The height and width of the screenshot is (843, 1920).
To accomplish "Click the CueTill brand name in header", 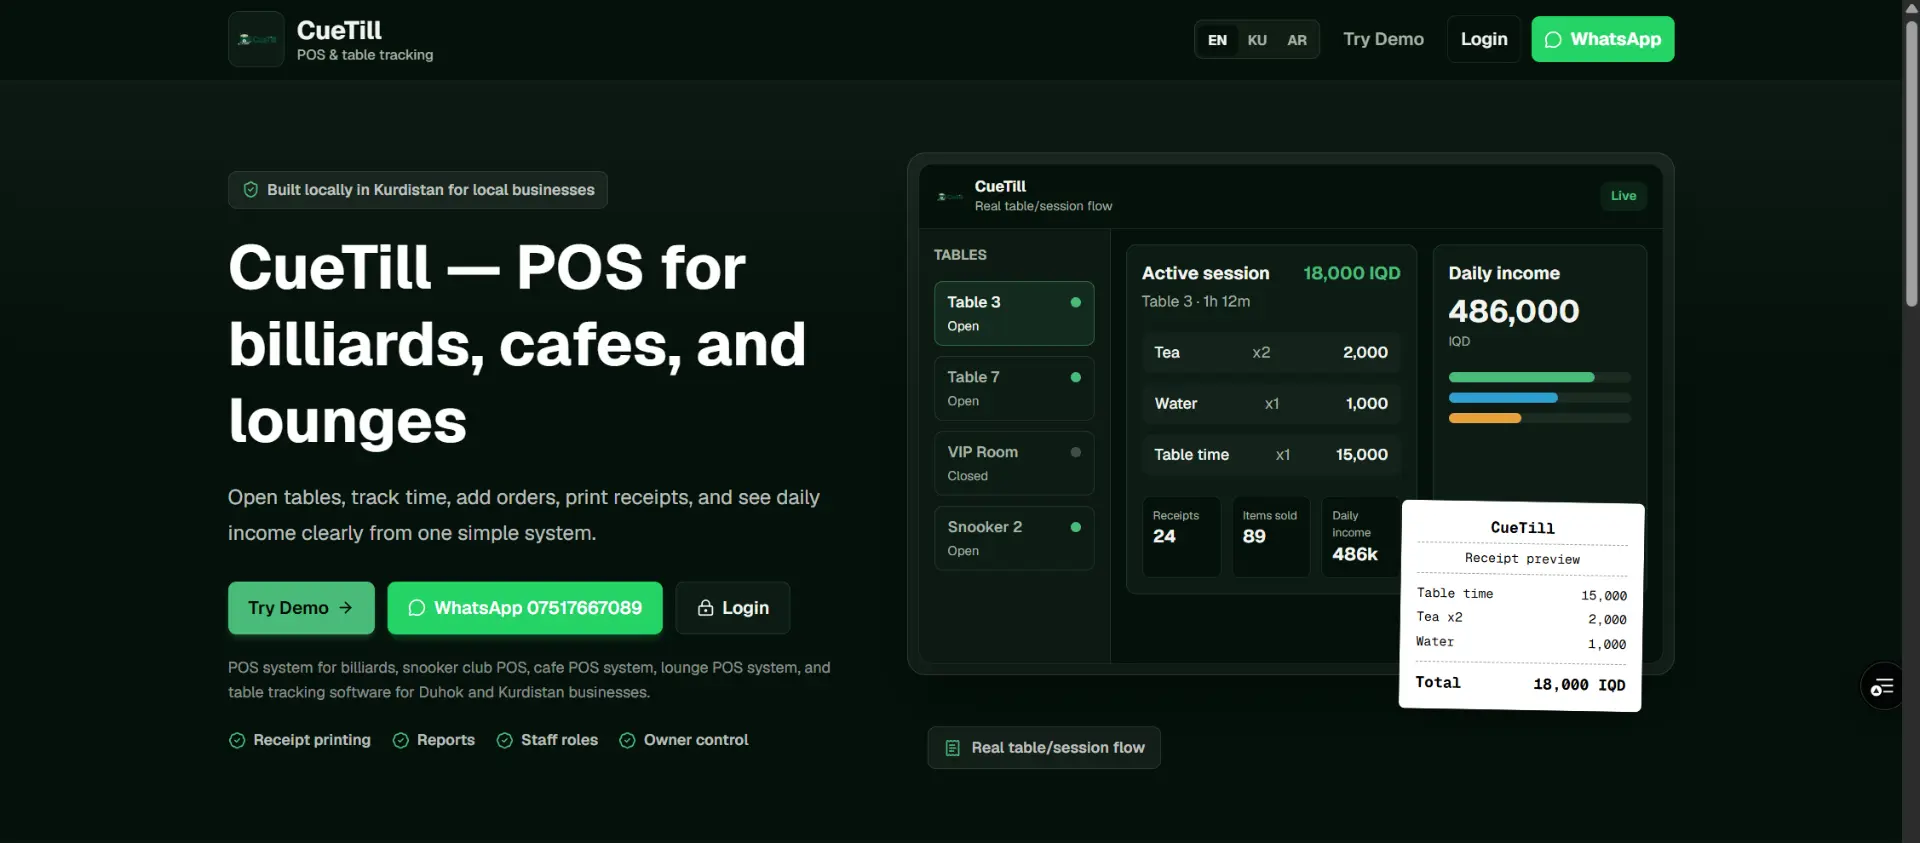I will [x=339, y=30].
